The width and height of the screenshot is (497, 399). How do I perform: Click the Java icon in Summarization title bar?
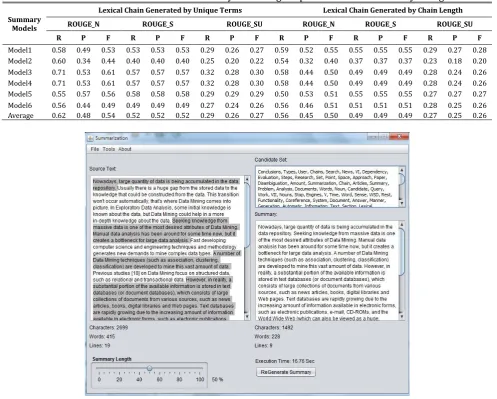click(x=90, y=138)
